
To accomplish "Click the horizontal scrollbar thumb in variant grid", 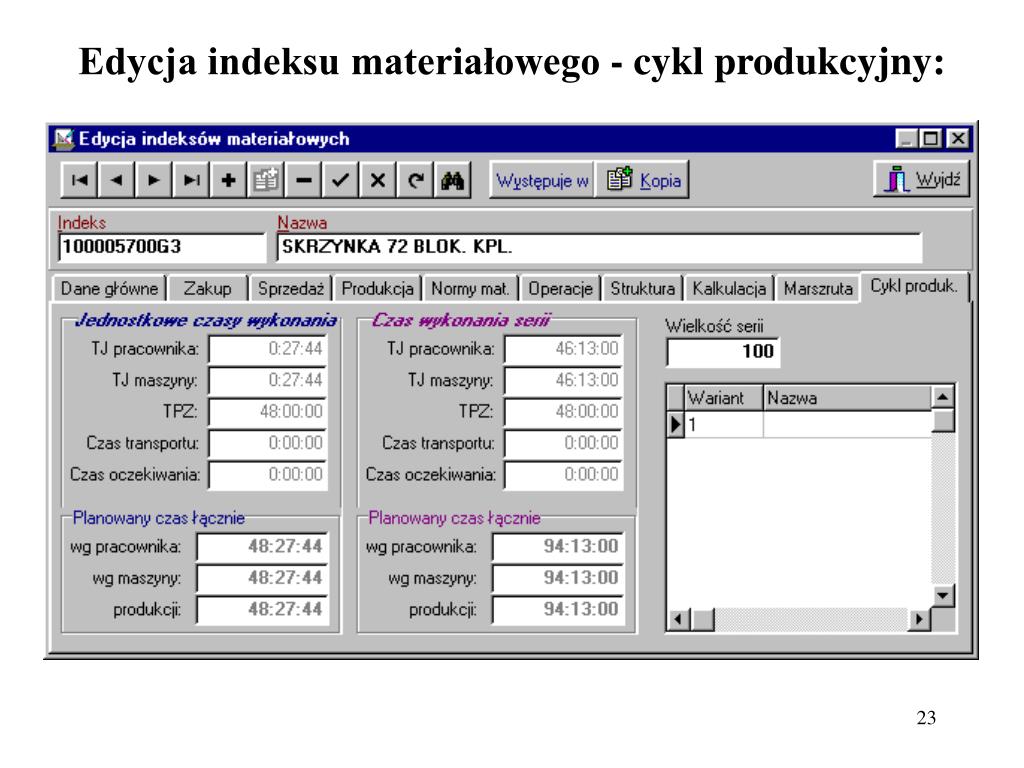I will click(x=702, y=619).
